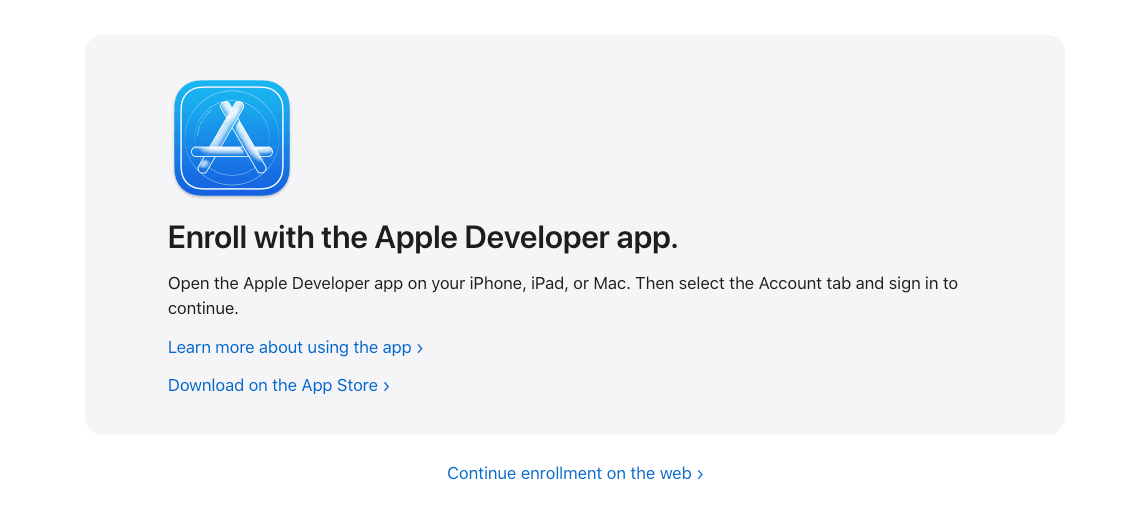Click heading 'Enroll with the Apple Developer app.'
Screen dimensions: 1128x525
[x=423, y=237]
